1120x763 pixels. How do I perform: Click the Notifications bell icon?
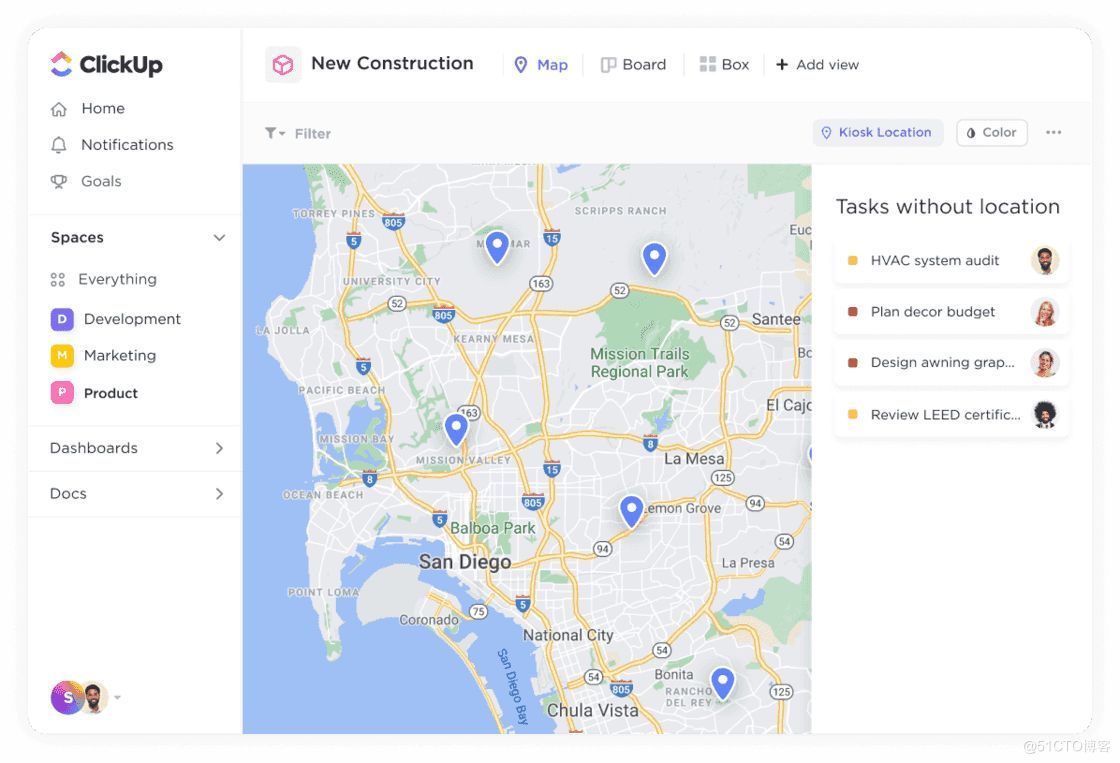point(59,145)
